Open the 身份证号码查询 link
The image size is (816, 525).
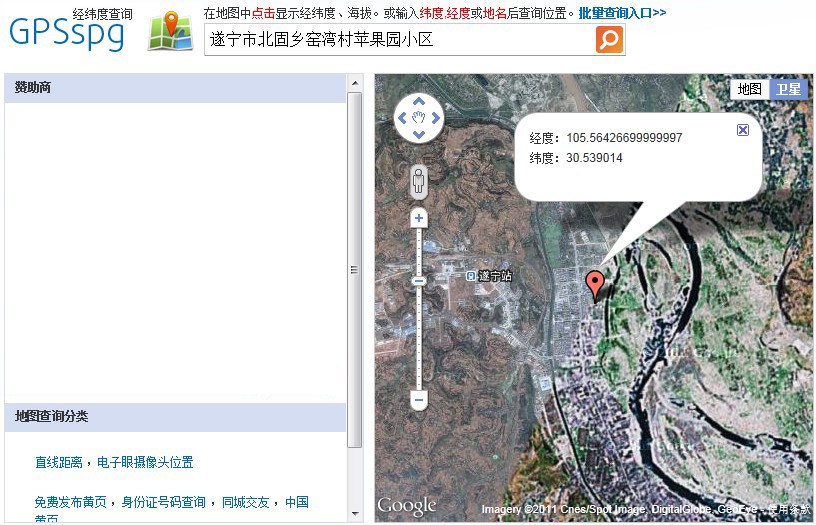pyautogui.click(x=163, y=502)
